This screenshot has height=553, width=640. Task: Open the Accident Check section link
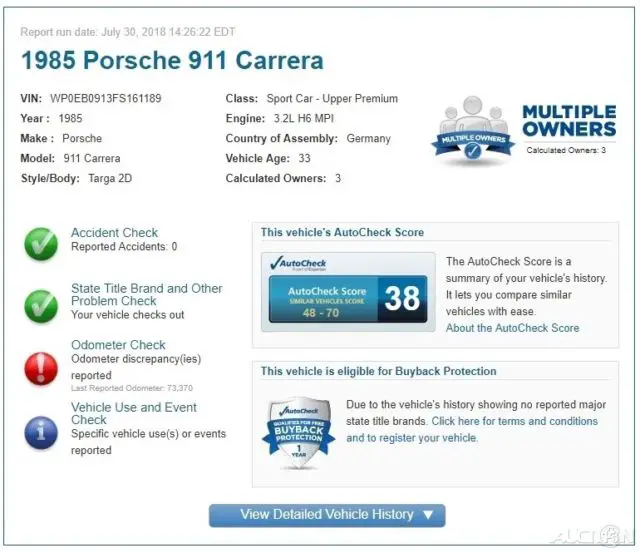click(114, 233)
